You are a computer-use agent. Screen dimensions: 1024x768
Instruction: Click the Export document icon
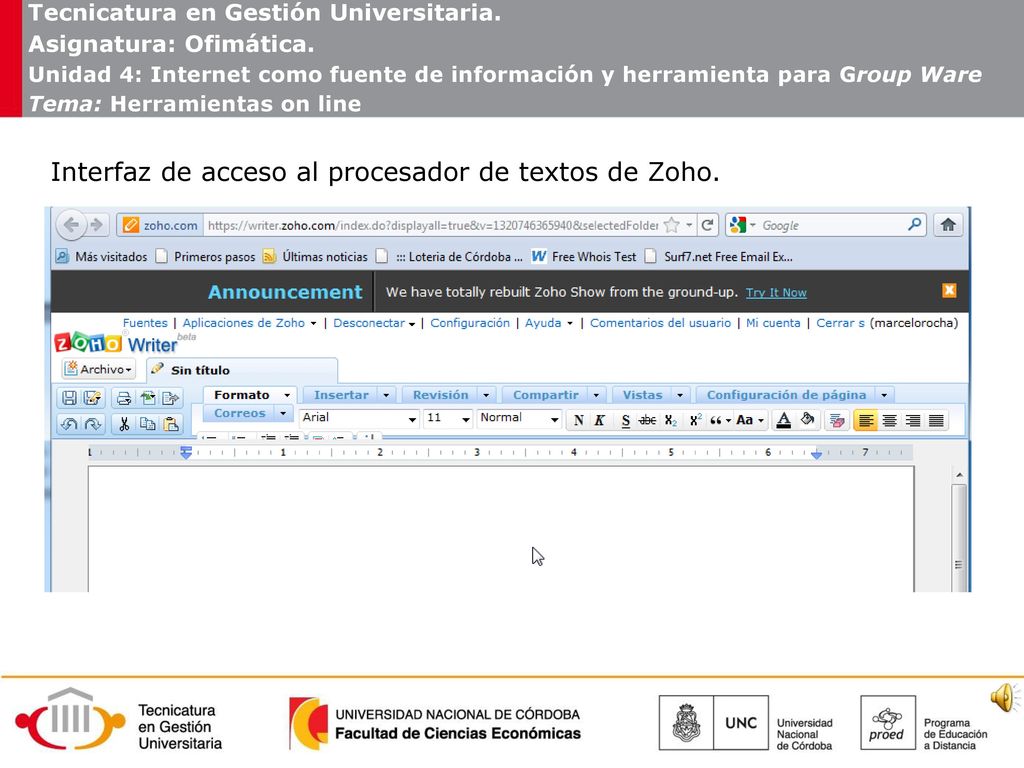170,398
